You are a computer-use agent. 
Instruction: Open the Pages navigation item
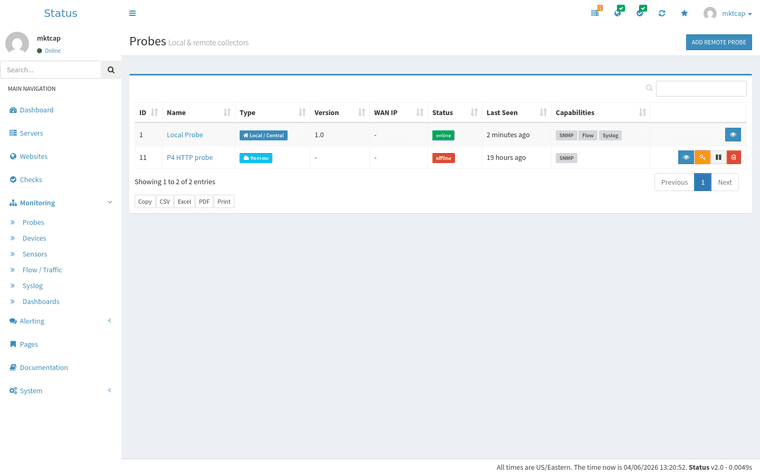(29, 344)
